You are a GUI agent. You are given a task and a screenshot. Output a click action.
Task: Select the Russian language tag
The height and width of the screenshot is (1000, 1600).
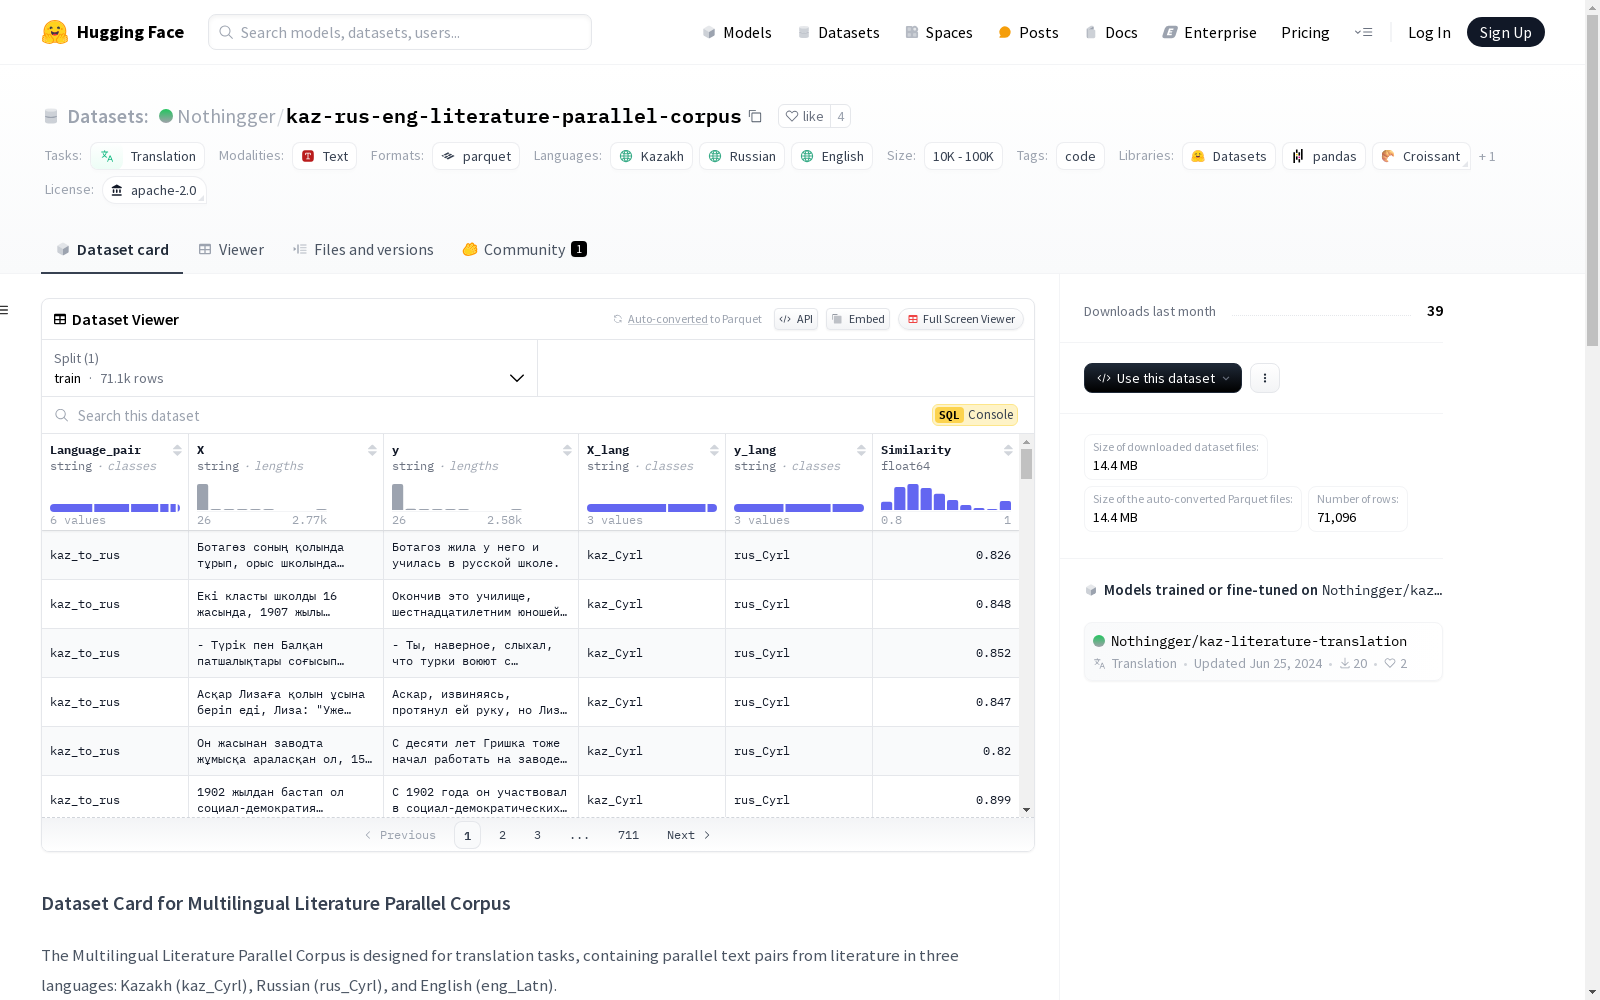click(742, 156)
